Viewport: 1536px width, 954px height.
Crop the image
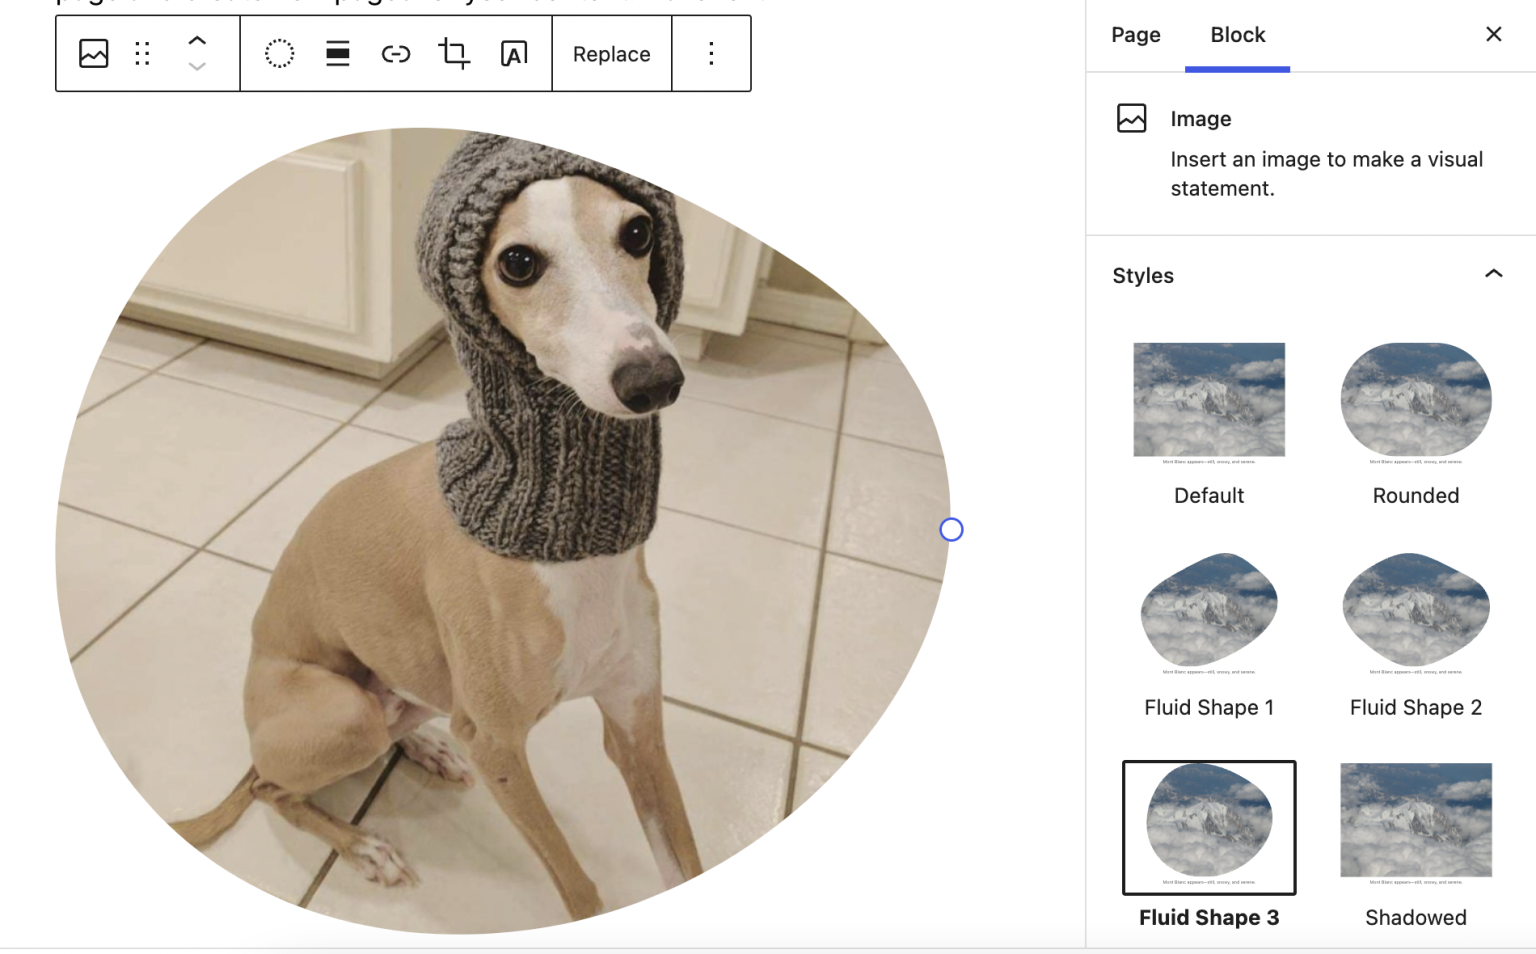pyautogui.click(x=453, y=54)
